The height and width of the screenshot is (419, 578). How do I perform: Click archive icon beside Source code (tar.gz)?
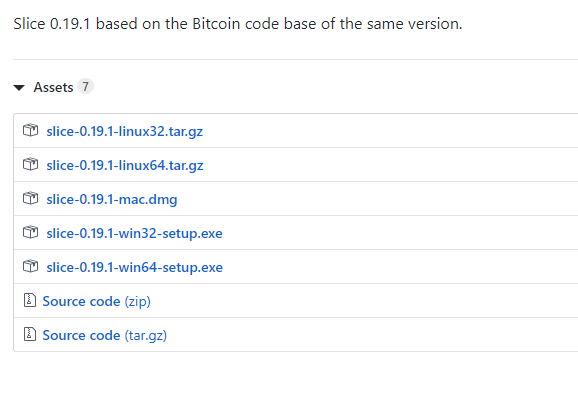(x=30, y=334)
